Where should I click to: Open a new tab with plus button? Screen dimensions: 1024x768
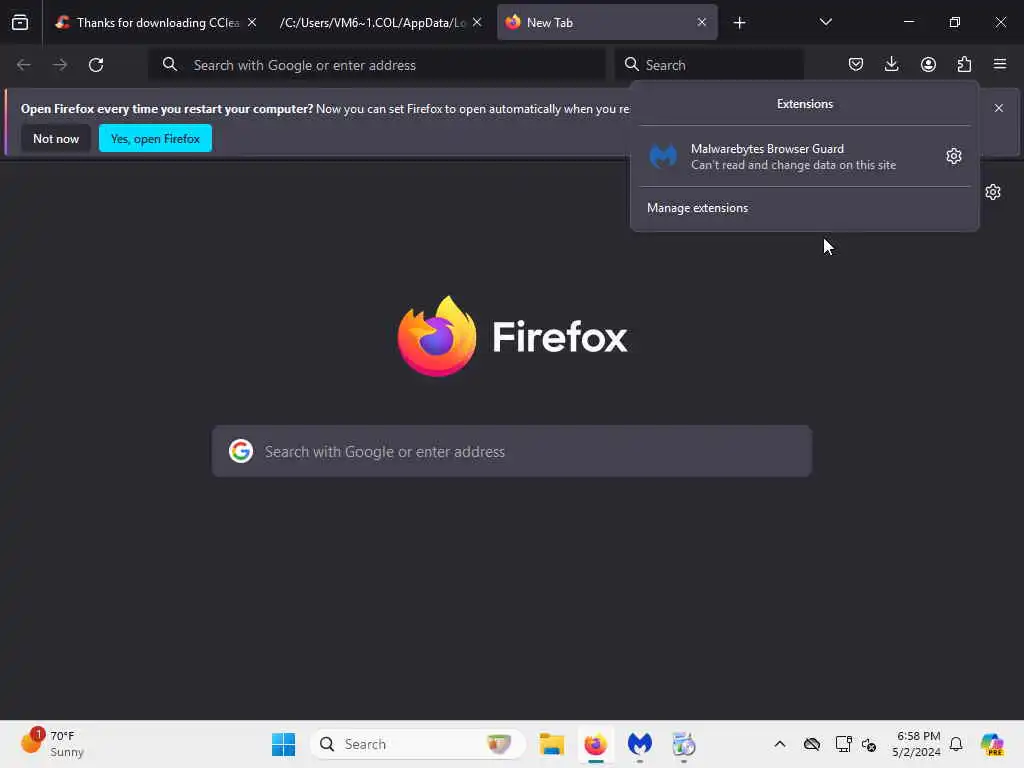(739, 23)
